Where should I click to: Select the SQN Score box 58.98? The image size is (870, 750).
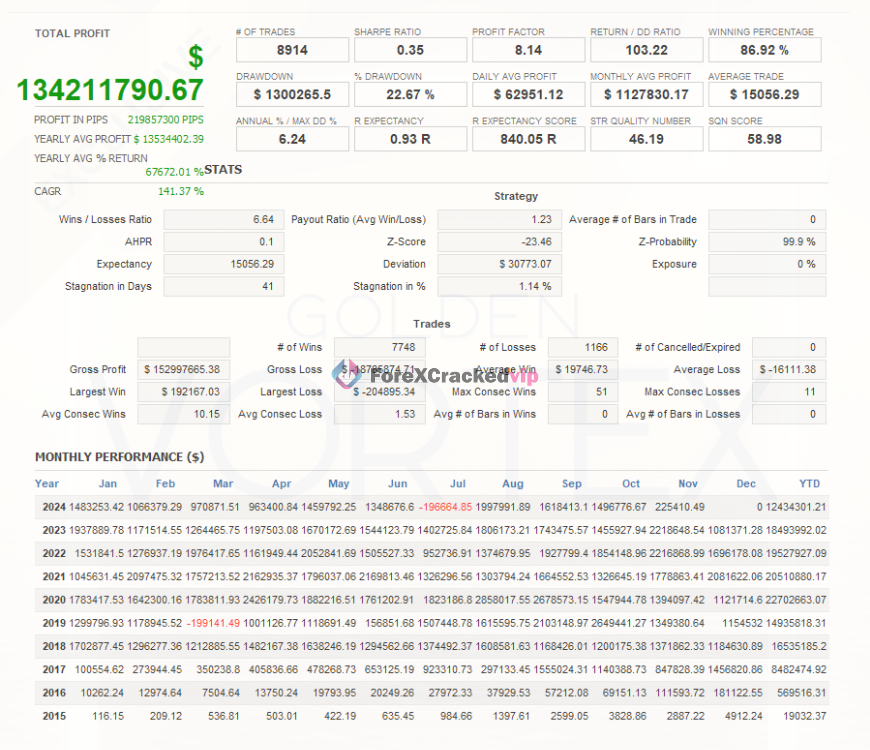(764, 138)
